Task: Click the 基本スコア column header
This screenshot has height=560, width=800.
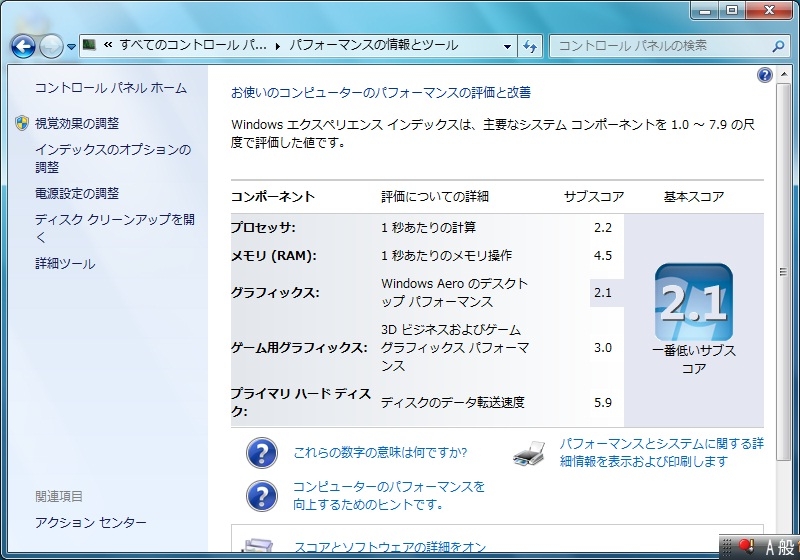Action: click(x=694, y=196)
